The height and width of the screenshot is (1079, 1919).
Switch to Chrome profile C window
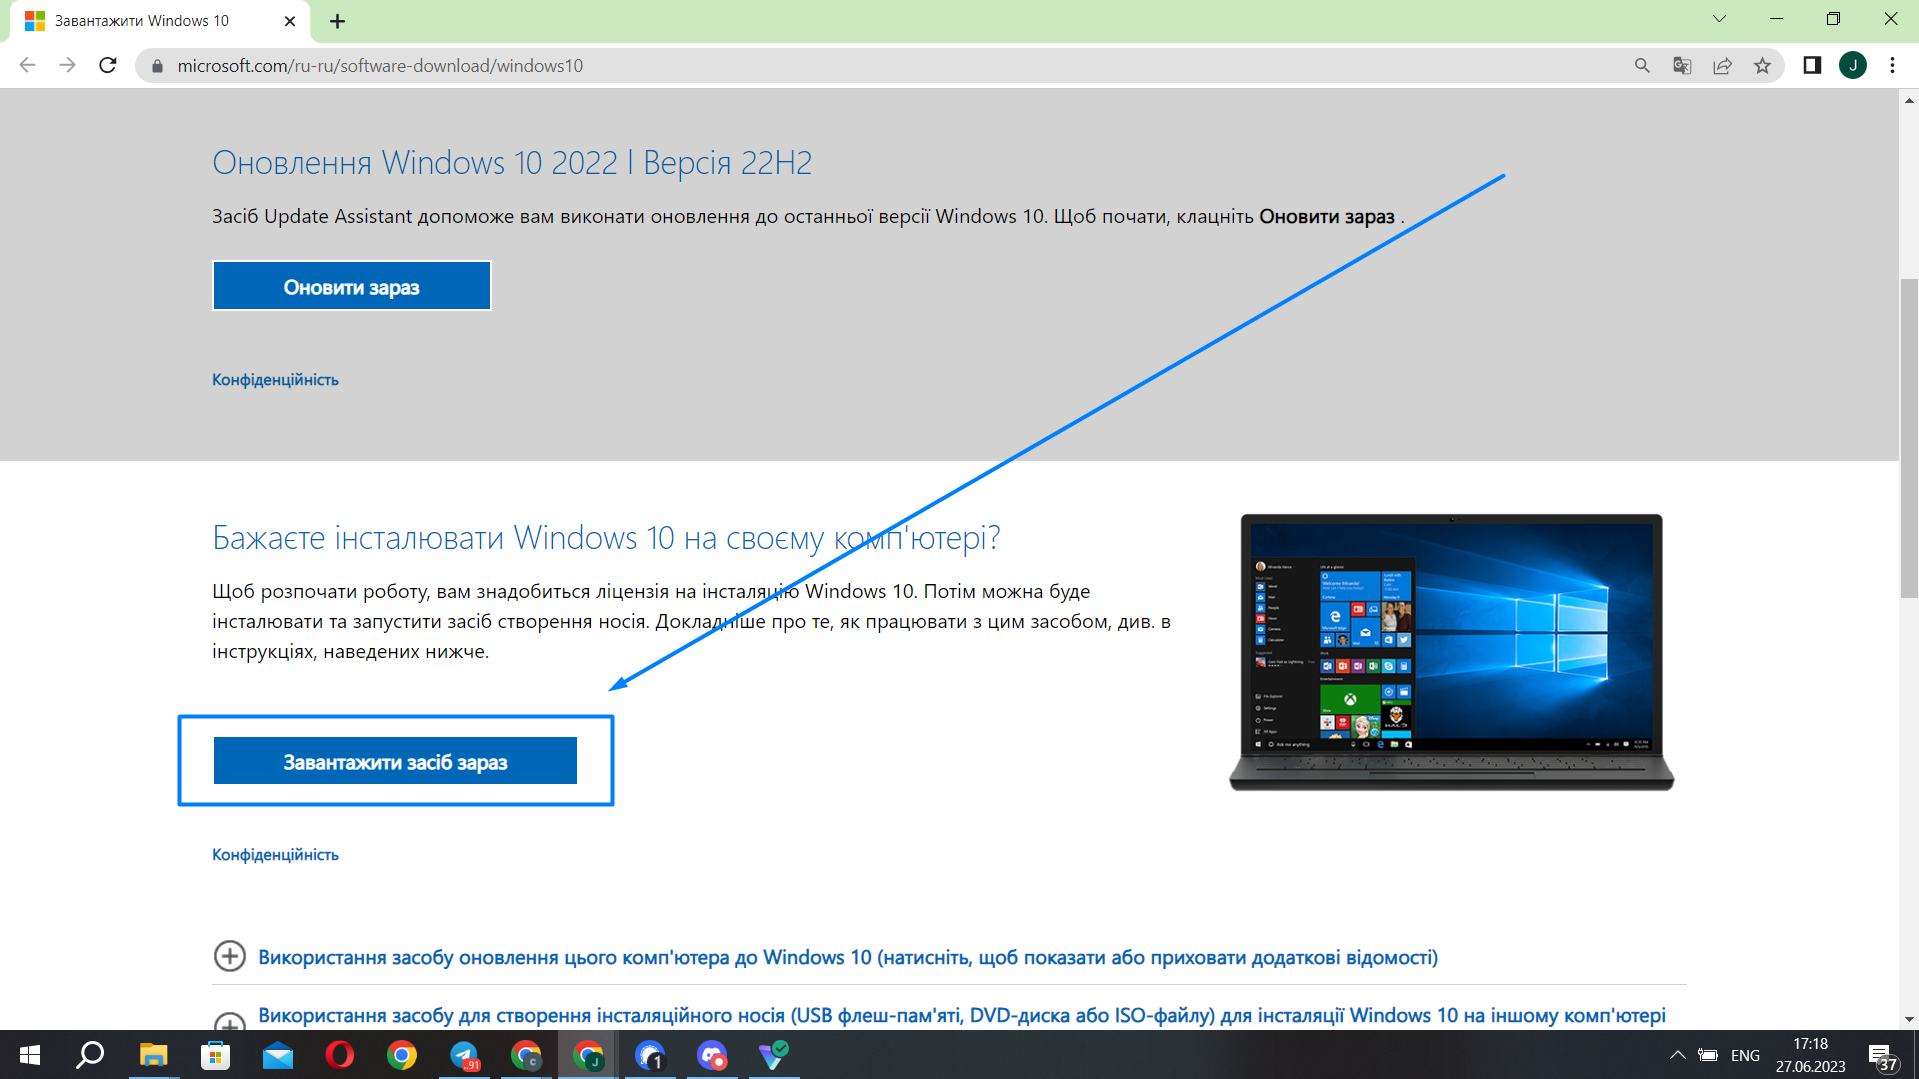tap(526, 1055)
